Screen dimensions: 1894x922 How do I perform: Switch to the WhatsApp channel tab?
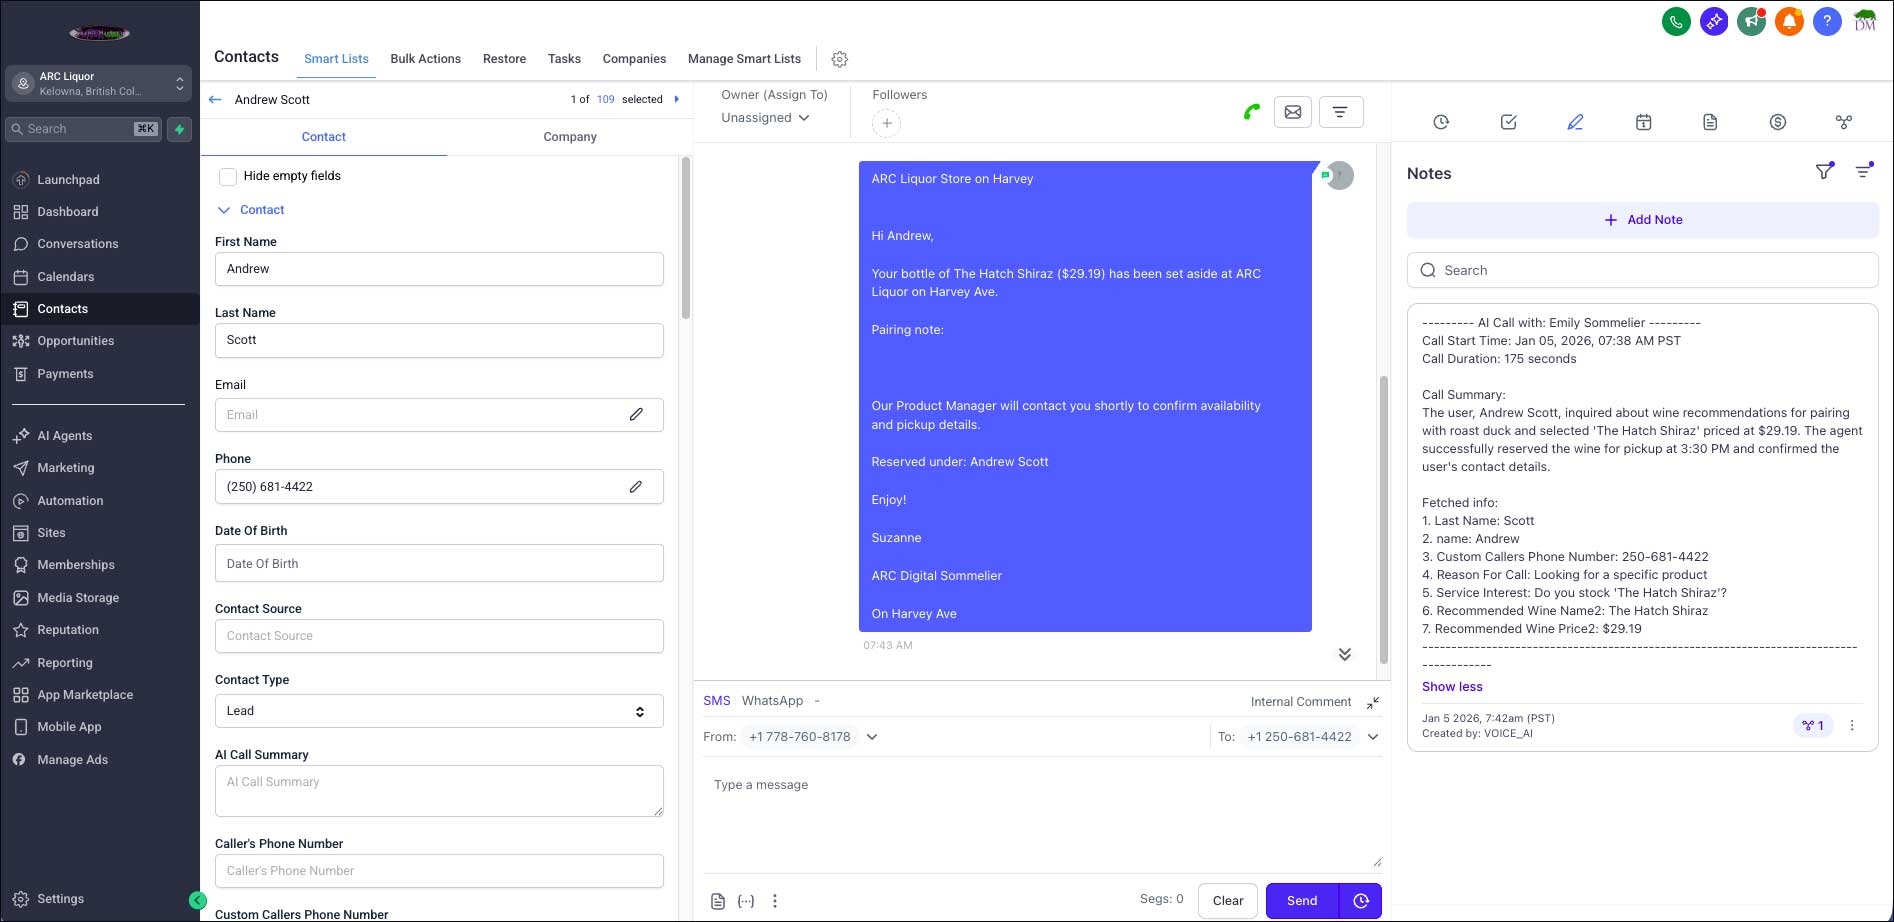pyautogui.click(x=772, y=700)
